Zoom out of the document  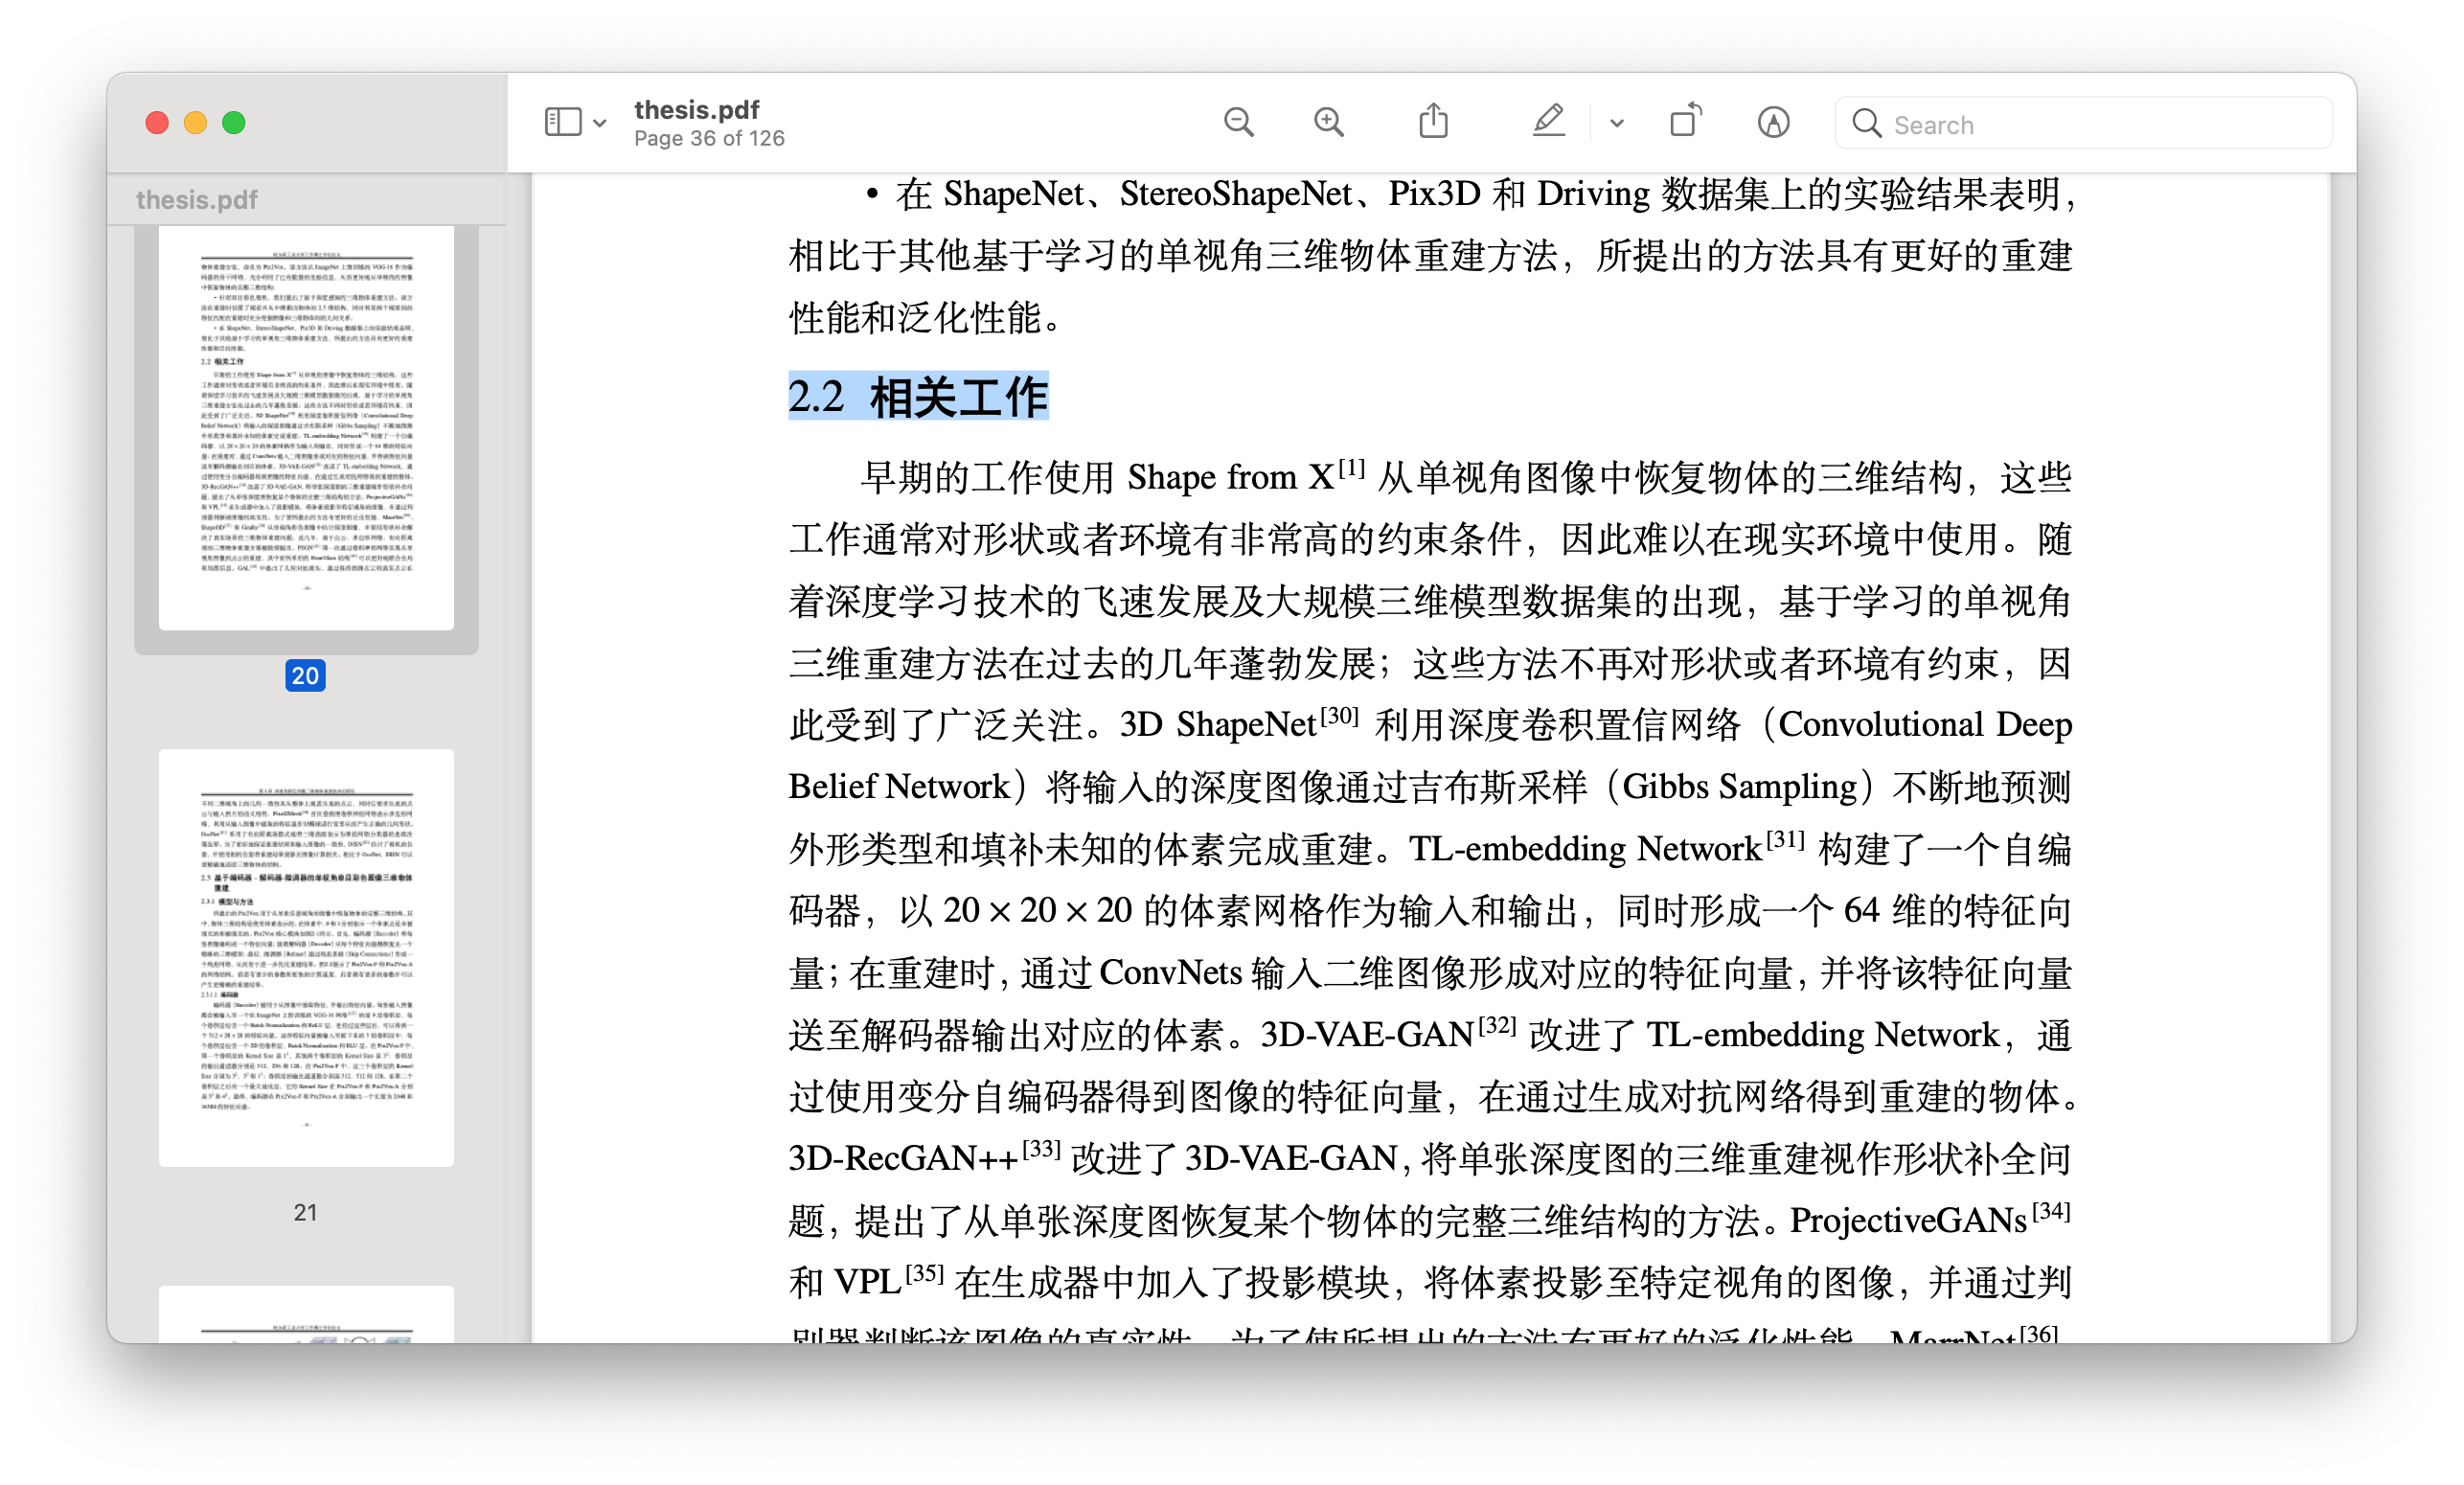[x=1239, y=121]
